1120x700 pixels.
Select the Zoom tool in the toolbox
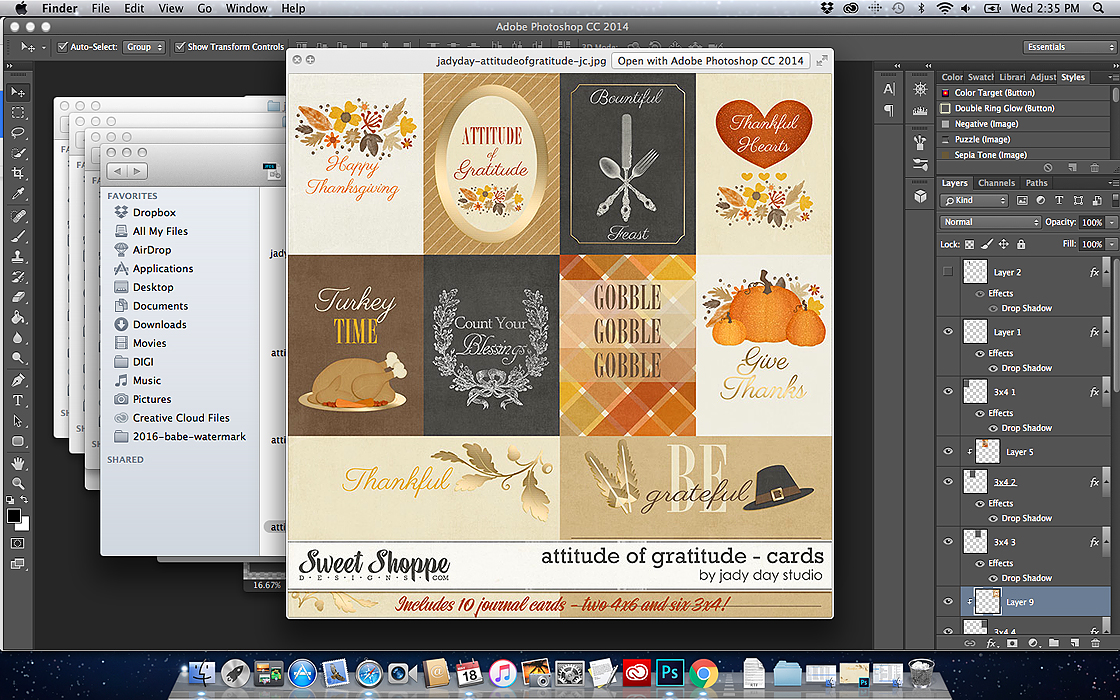coord(18,483)
